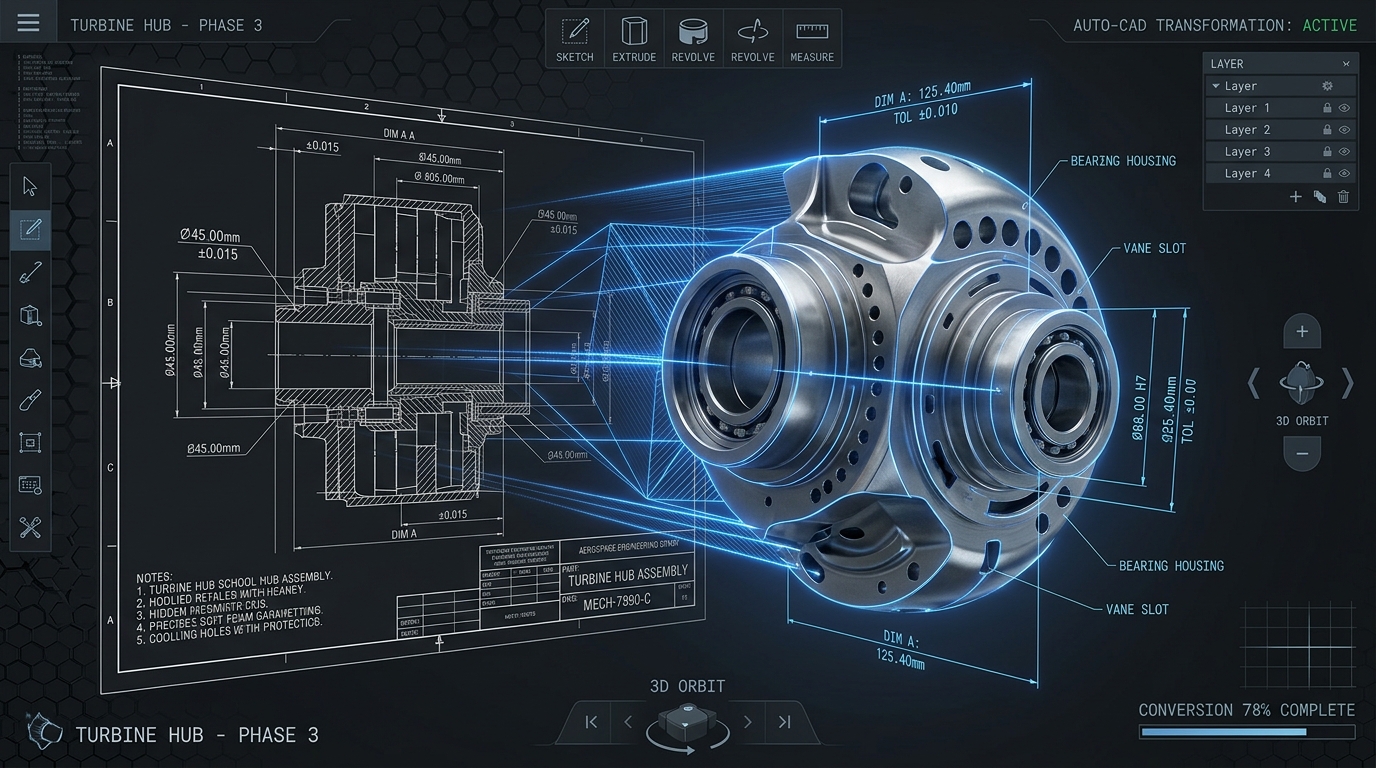Unlock Layer 1 with lock icon
1376x768 pixels.
pyautogui.click(x=1327, y=108)
